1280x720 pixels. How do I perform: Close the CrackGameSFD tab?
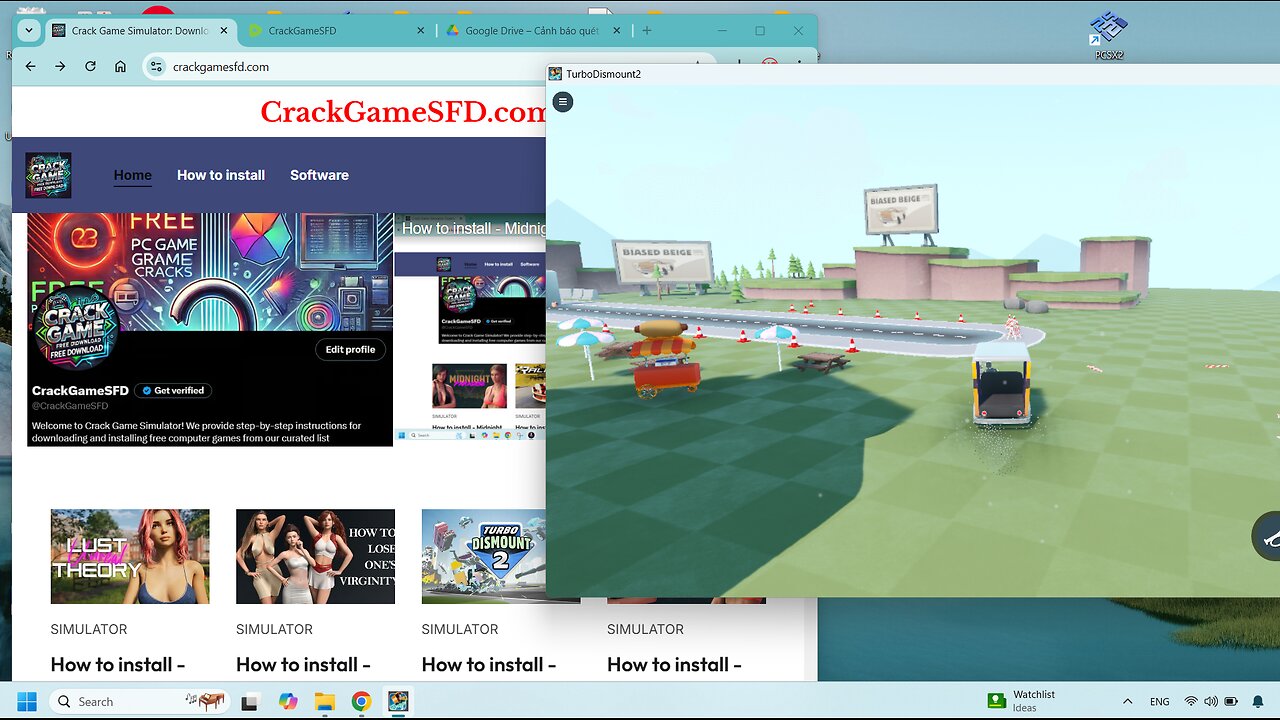[420, 31]
